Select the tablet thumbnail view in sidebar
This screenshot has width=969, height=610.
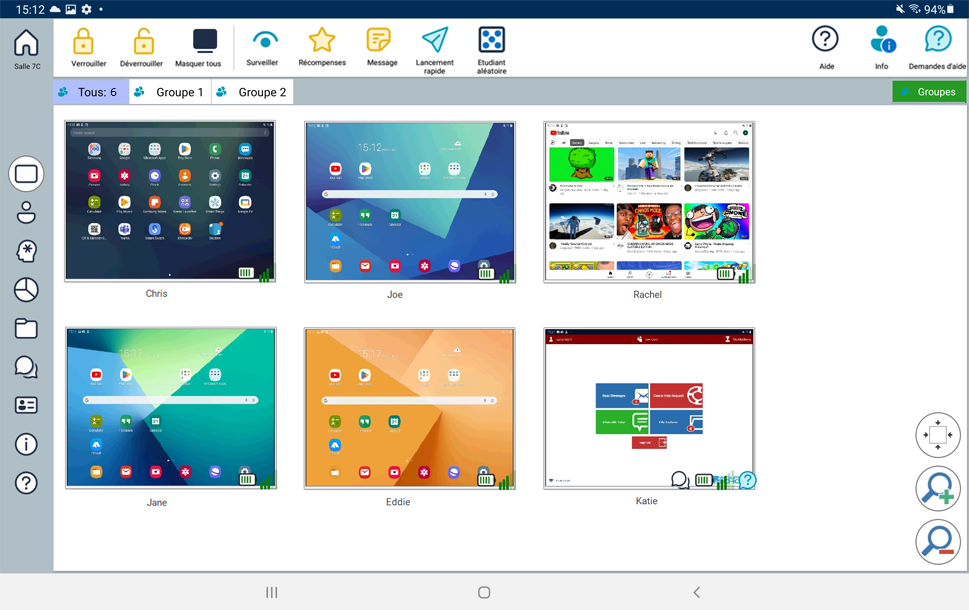pyautogui.click(x=26, y=174)
